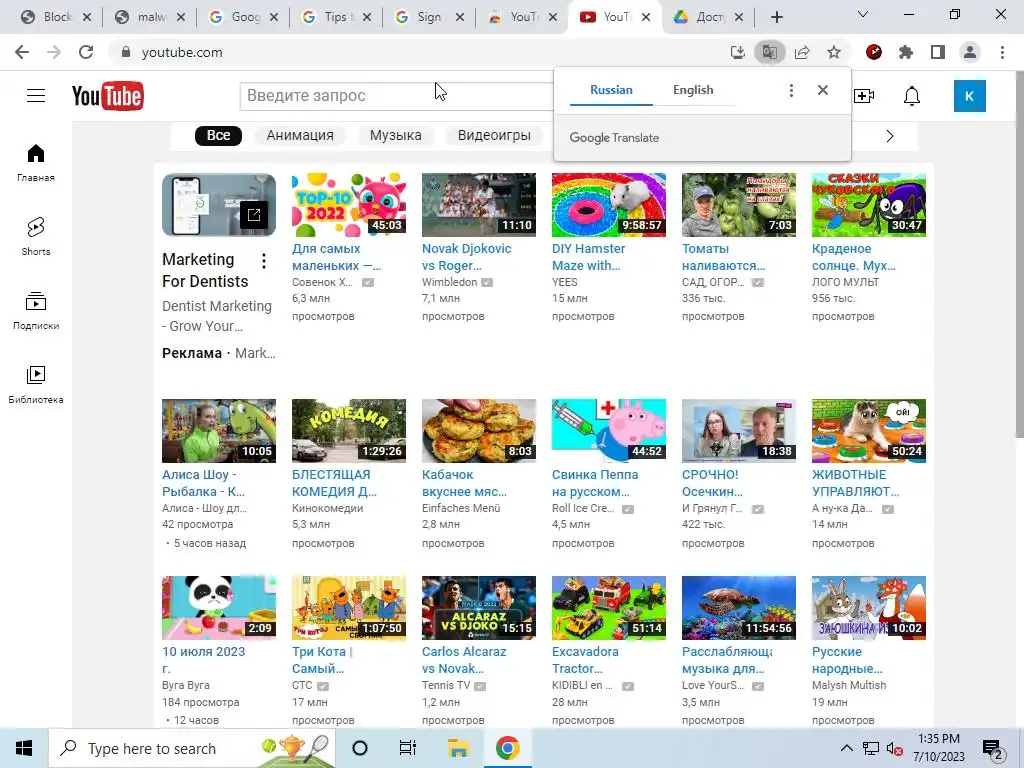Open the Chrome three-dot menu
Viewport: 1024px width, 768px height.
tap(1002, 52)
